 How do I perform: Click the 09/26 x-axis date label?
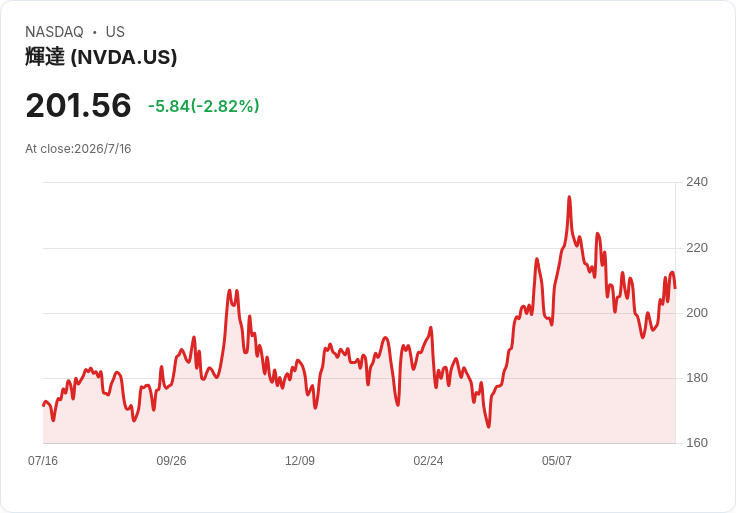click(171, 461)
